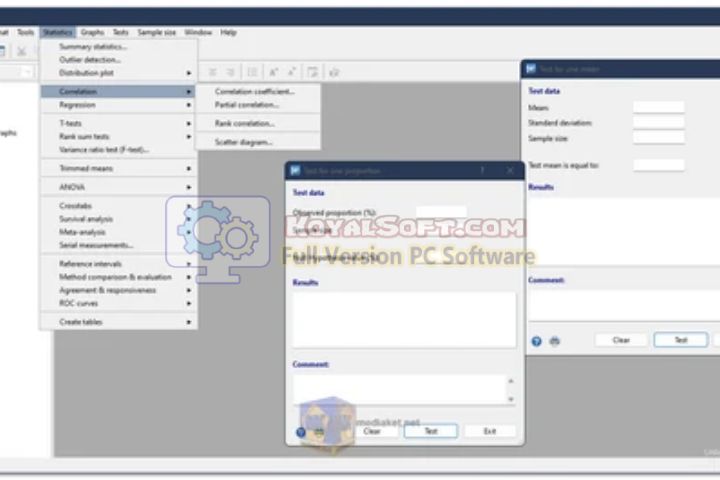Click the Mean input field
This screenshot has width=720, height=480.
658,107
